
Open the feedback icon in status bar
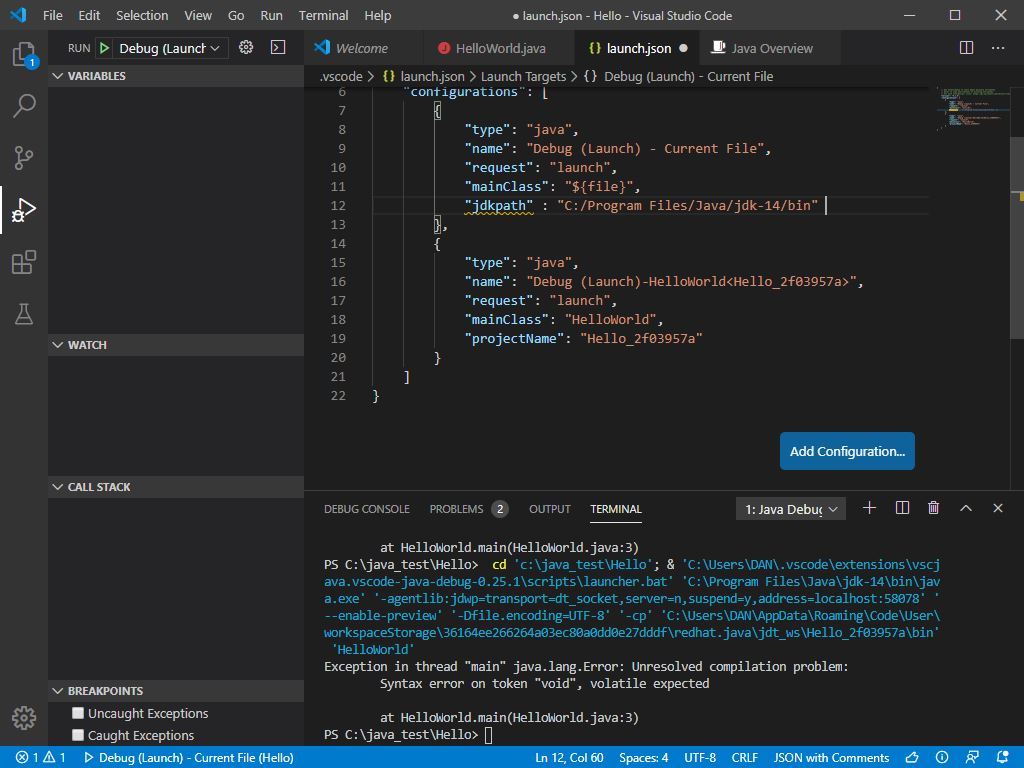click(x=972, y=758)
